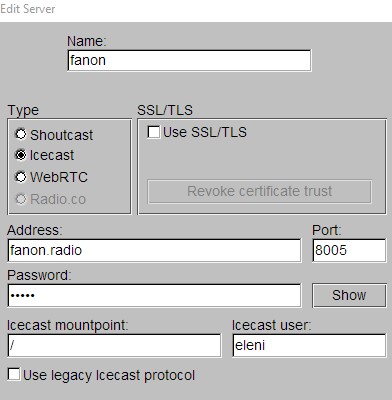392x400 pixels.
Task: Select the Shoutcast server type
Action: click(21, 134)
